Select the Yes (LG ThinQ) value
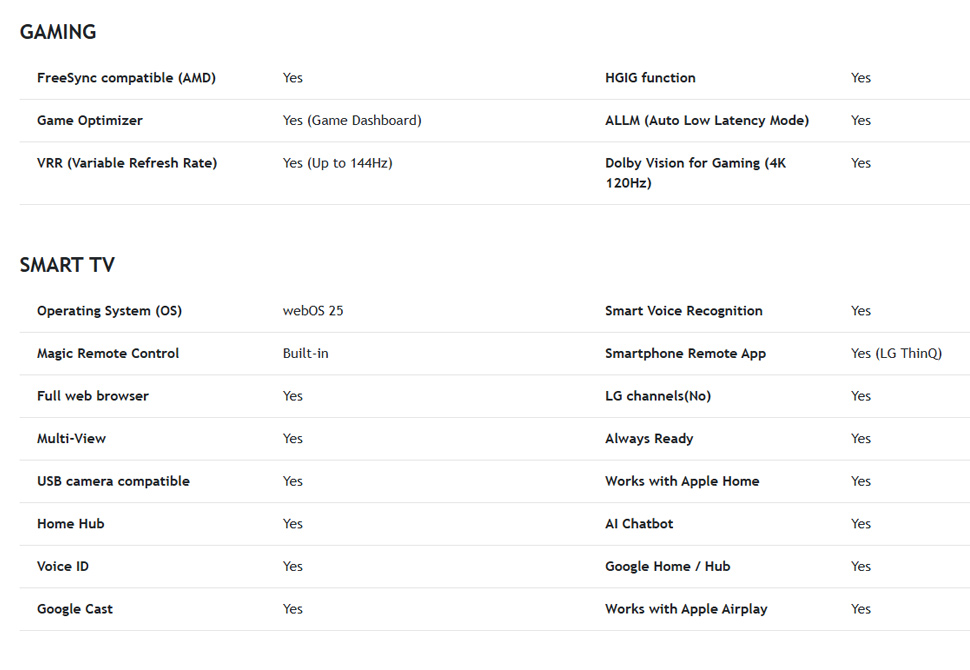Screen dimensions: 970x670 pyautogui.click(x=896, y=354)
